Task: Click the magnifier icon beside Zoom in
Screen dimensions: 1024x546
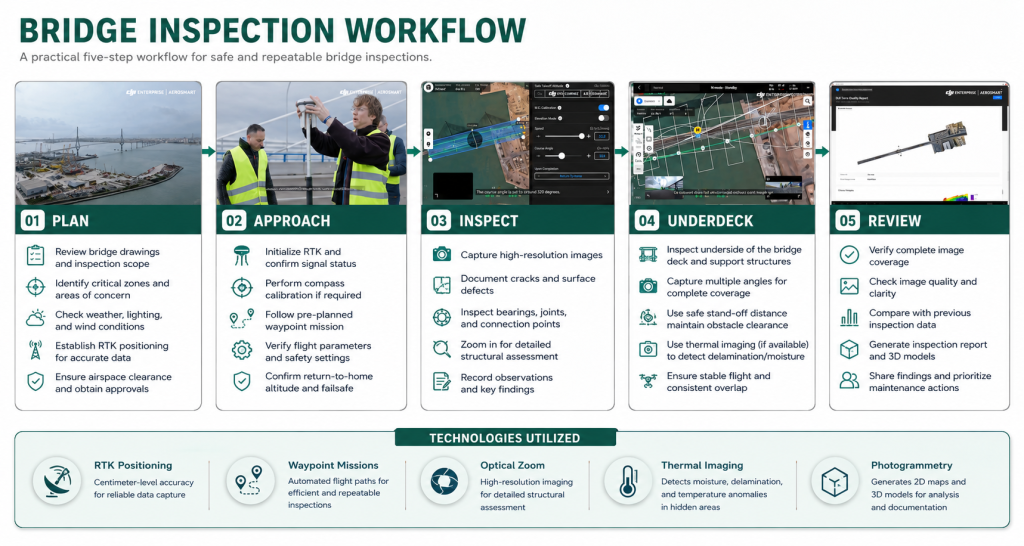Action: [441, 349]
